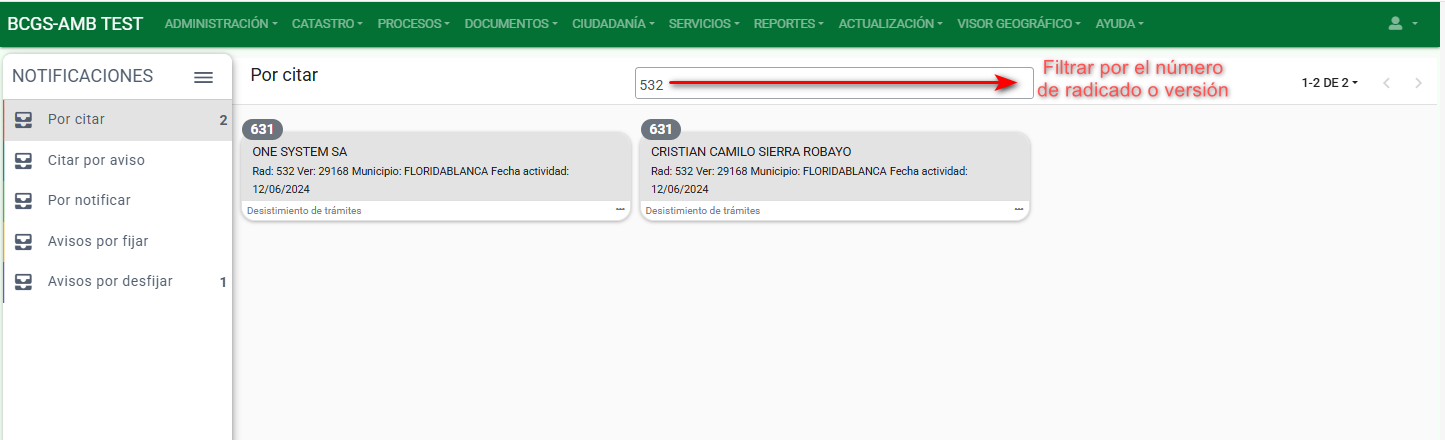Open the three-dot menu on ONE SYSTEM SA card
The image size is (1445, 440).
pyautogui.click(x=620, y=209)
